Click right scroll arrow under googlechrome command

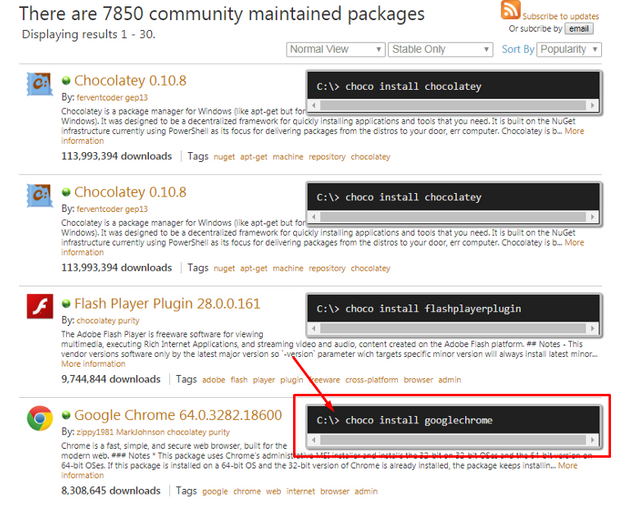click(x=593, y=439)
